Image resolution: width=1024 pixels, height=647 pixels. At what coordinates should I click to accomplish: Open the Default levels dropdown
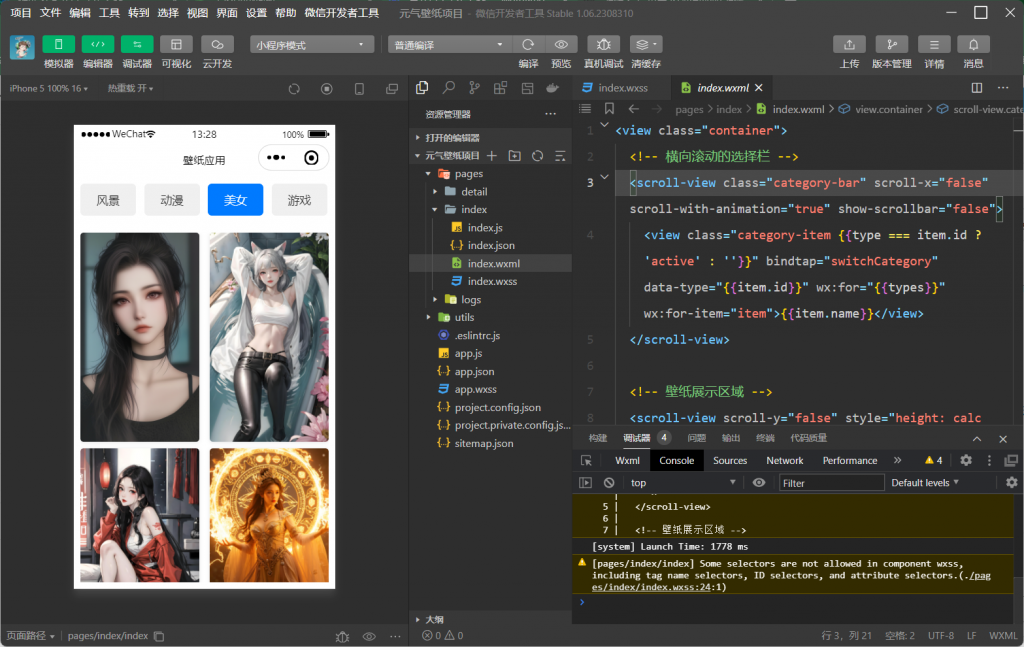click(x=925, y=483)
